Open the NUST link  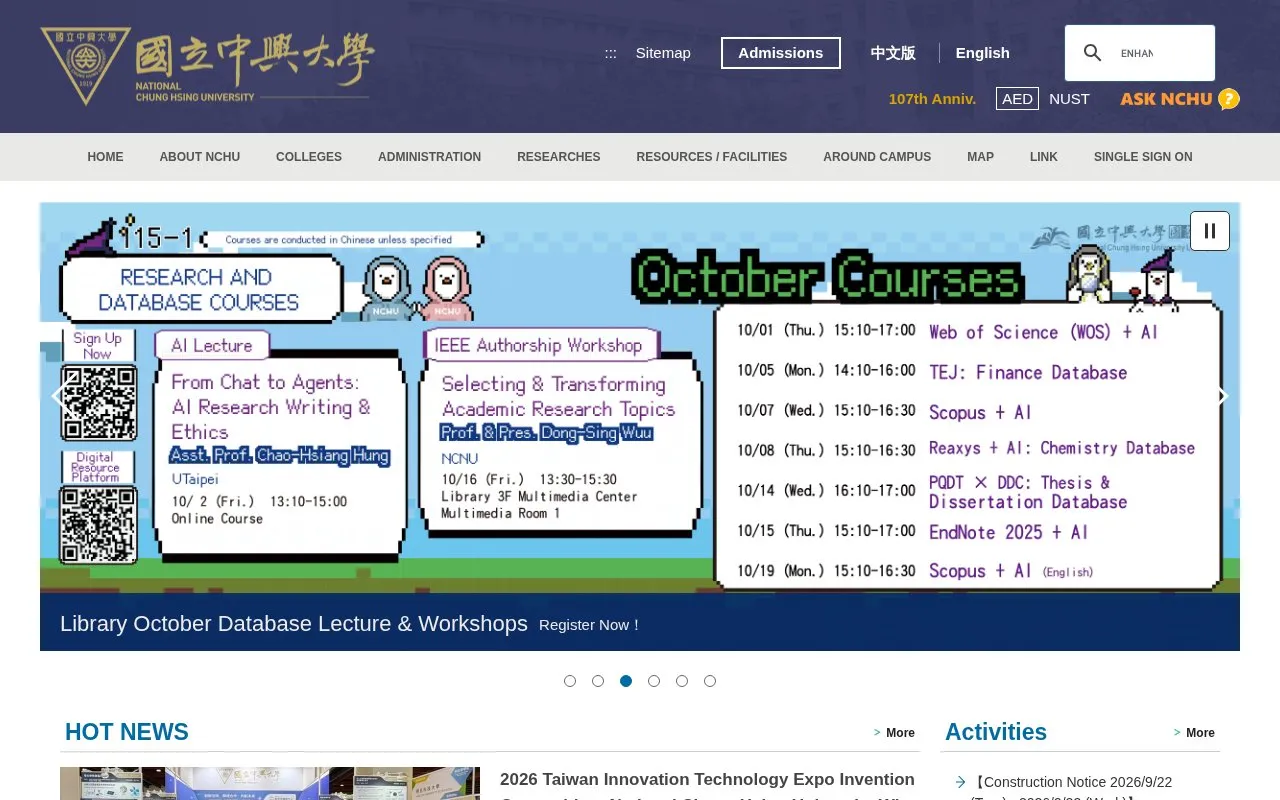click(1069, 99)
